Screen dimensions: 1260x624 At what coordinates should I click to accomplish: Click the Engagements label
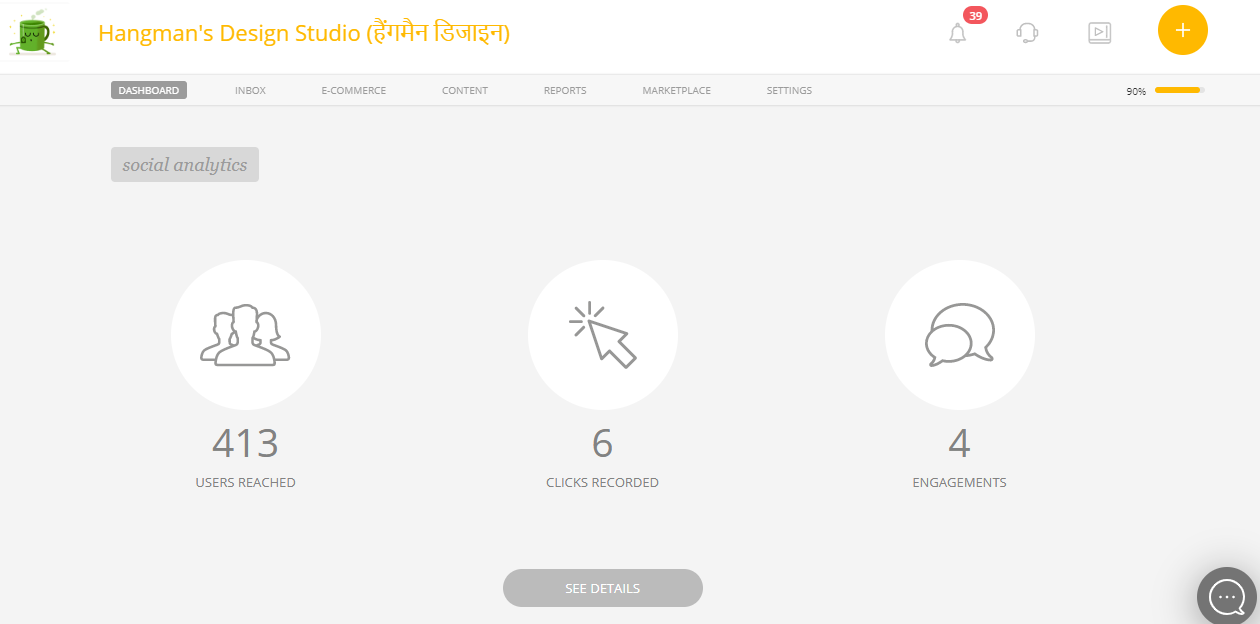point(960,482)
